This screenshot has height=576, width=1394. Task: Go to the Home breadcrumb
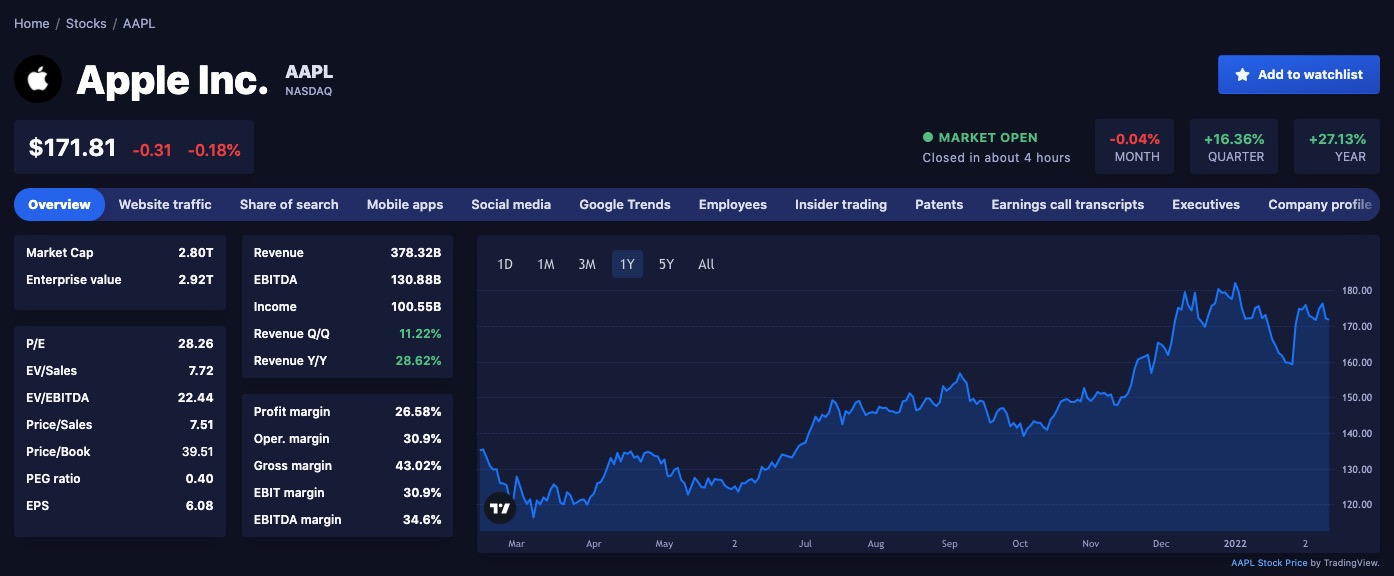pyautogui.click(x=32, y=23)
